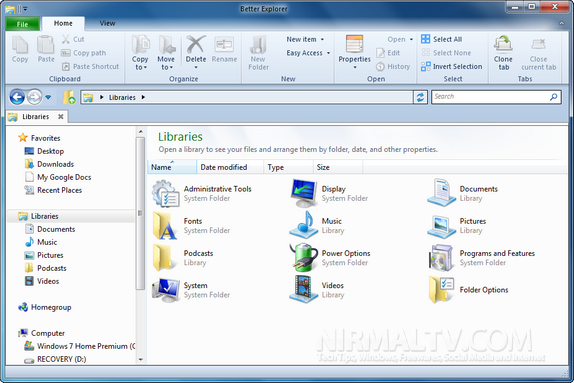Image resolution: width=574 pixels, height=383 pixels.
Task: Select the Documents library icon in file list
Action: (x=441, y=193)
